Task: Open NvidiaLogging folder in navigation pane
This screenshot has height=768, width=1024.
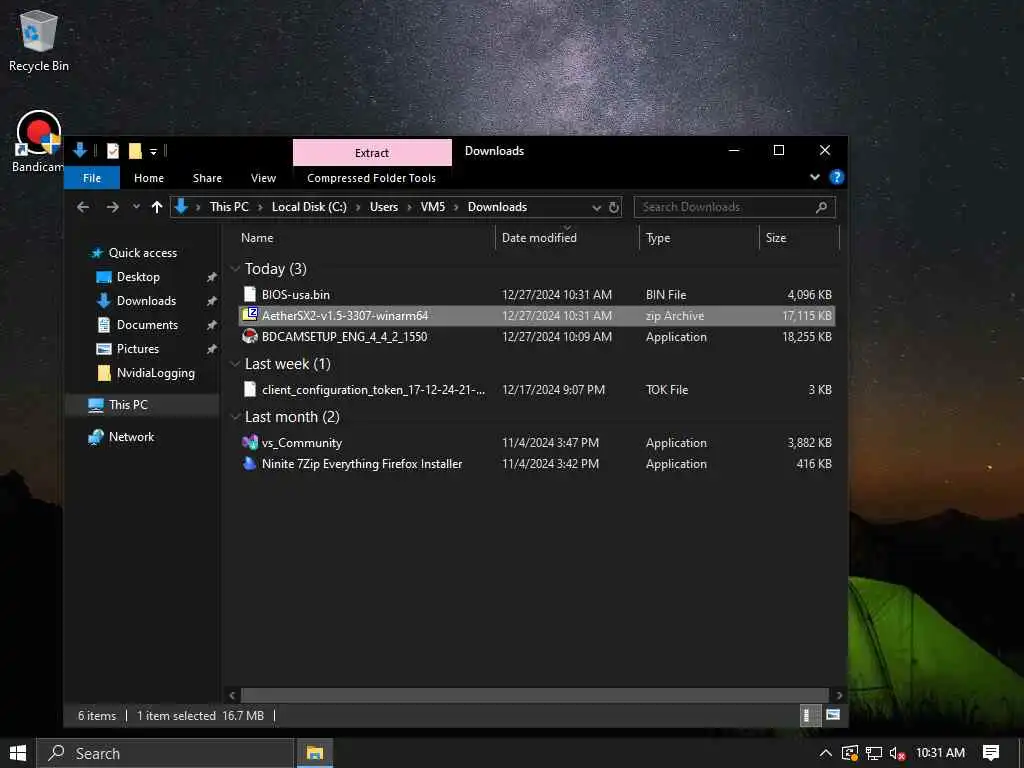Action: (x=155, y=373)
